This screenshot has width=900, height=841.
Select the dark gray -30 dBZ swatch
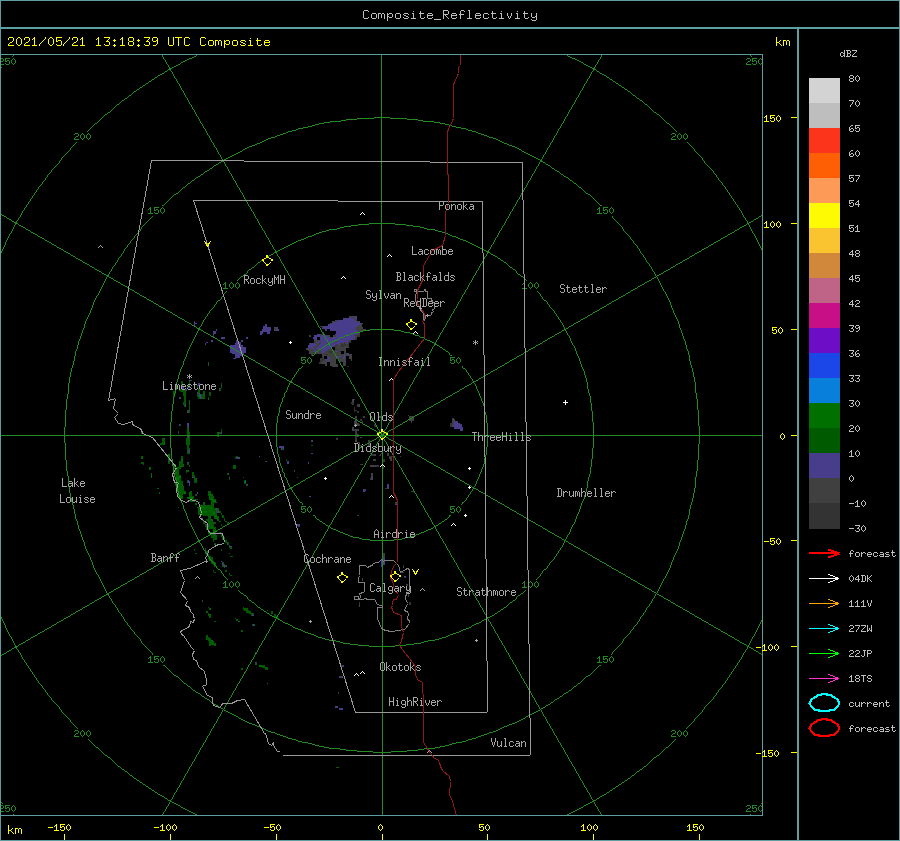click(824, 516)
